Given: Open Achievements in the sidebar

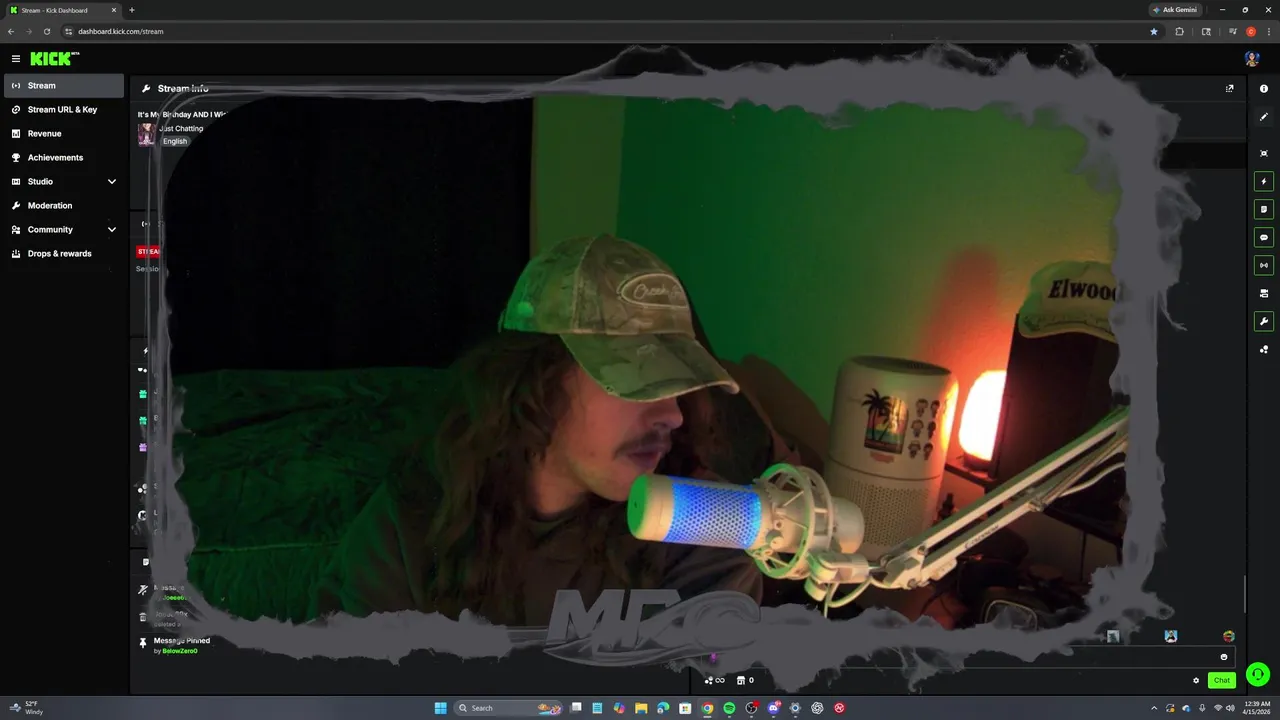Looking at the screenshot, I should pyautogui.click(x=64, y=158).
